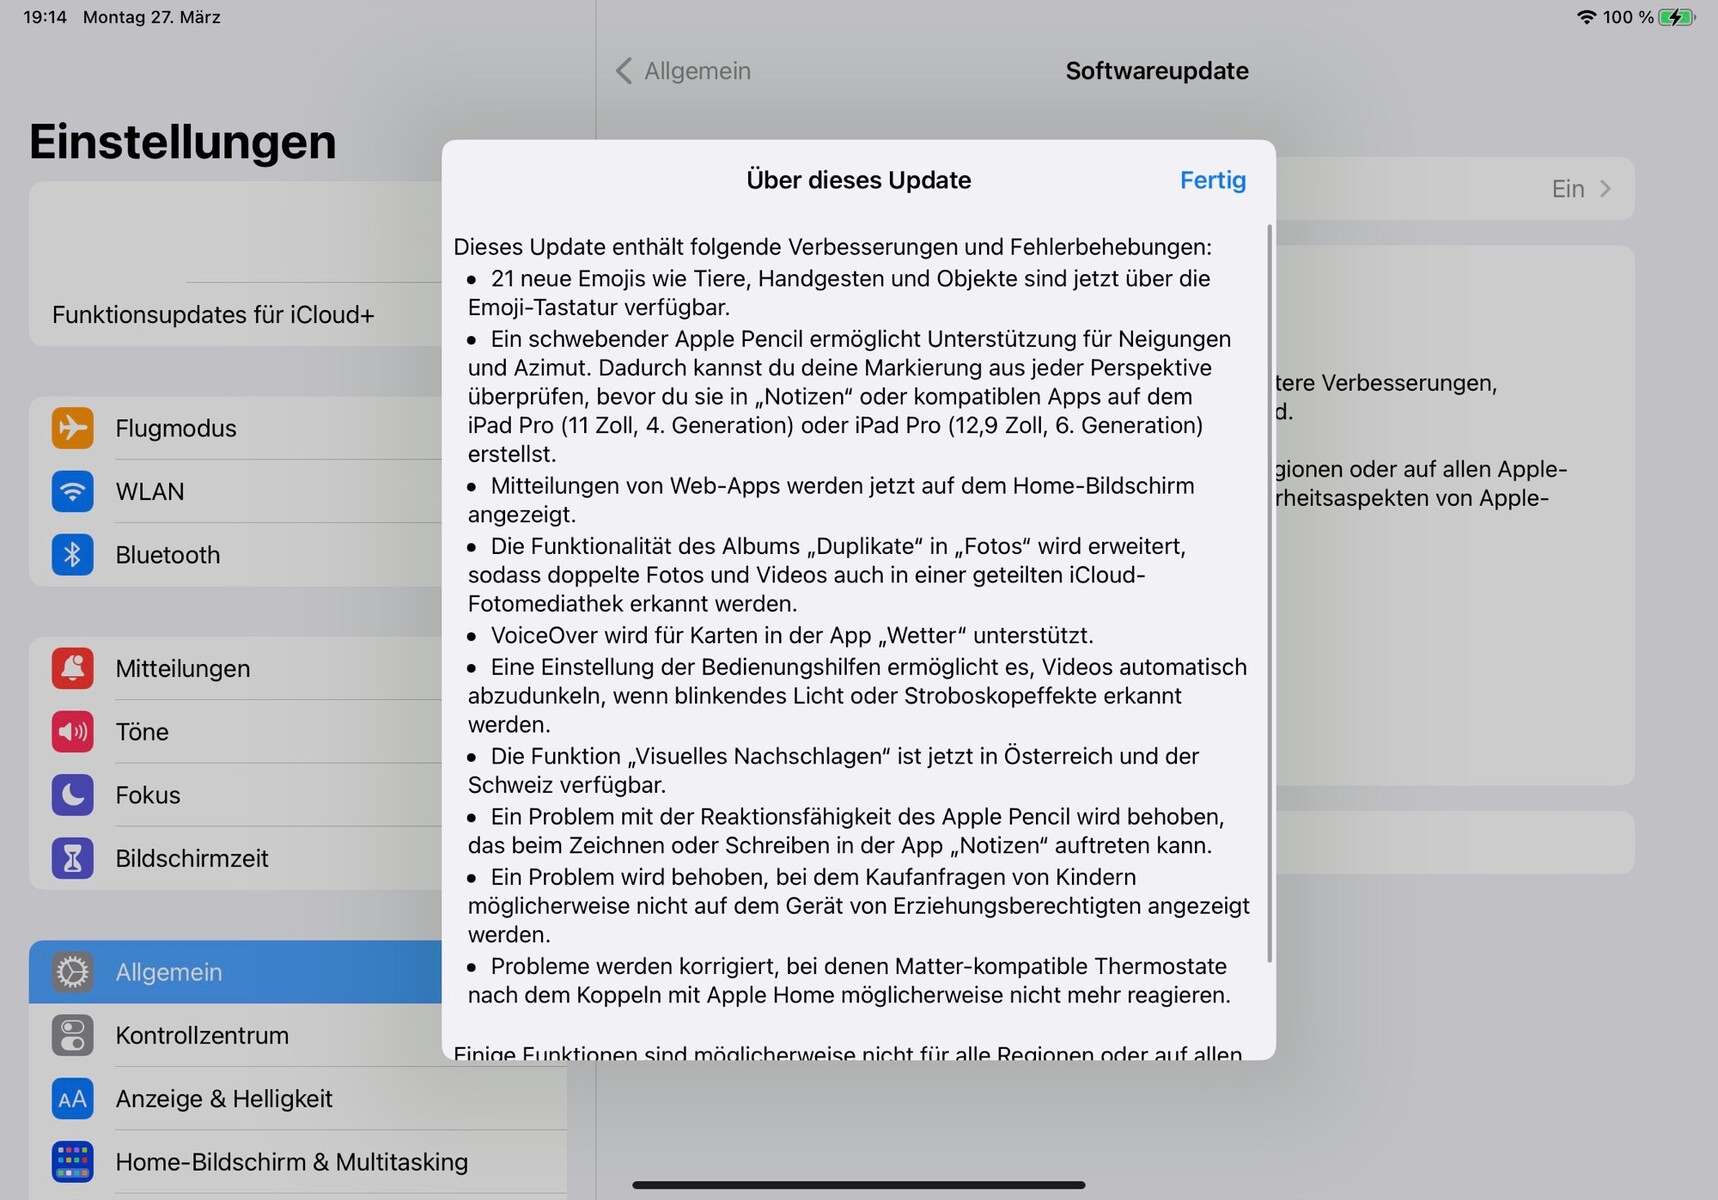1718x1200 pixels.
Task: Open Anzeige & Helligkeit settings
Action: (298, 1098)
